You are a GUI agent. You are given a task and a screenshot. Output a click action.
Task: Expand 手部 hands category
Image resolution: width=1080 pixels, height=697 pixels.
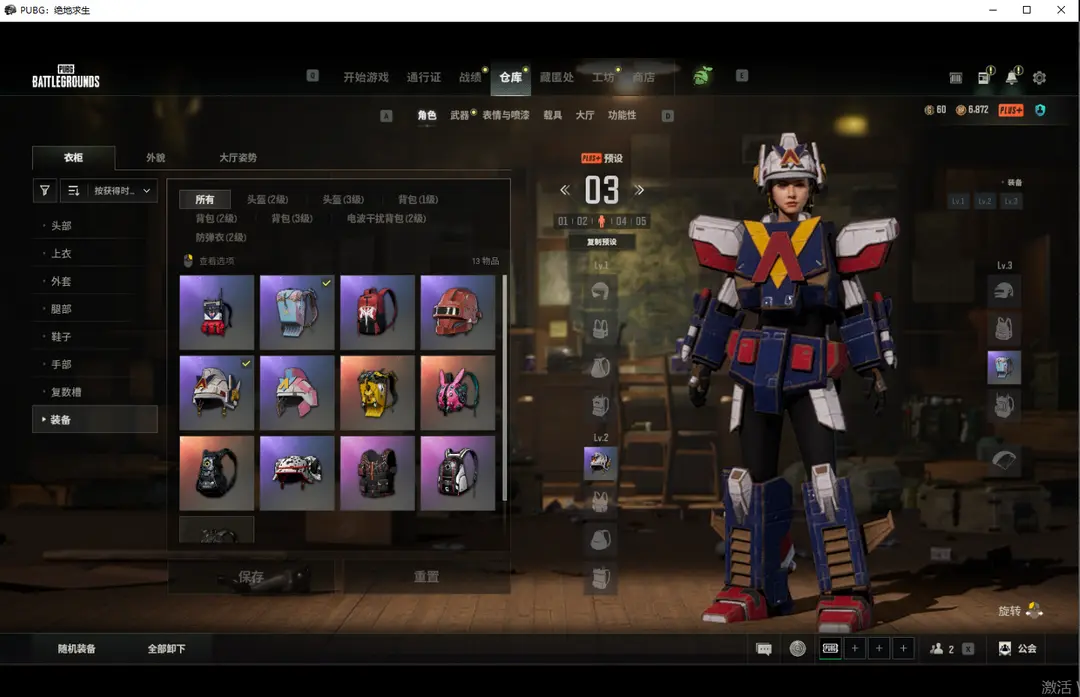(x=94, y=364)
